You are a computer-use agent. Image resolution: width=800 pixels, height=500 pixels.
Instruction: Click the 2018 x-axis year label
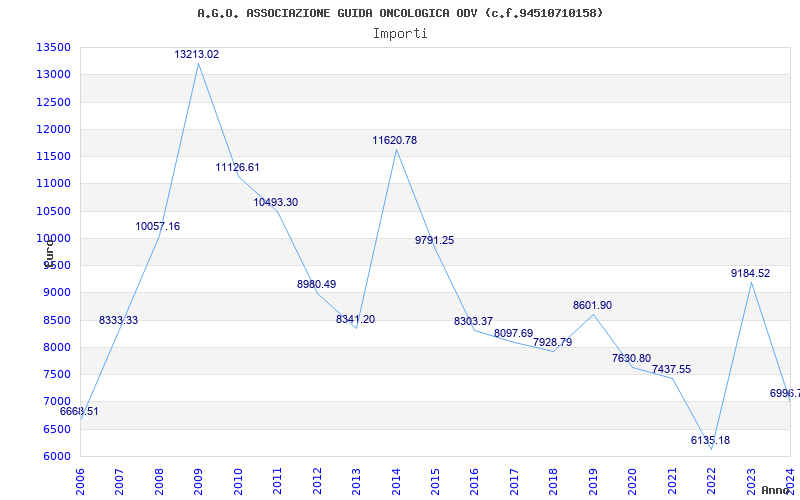pos(554,482)
